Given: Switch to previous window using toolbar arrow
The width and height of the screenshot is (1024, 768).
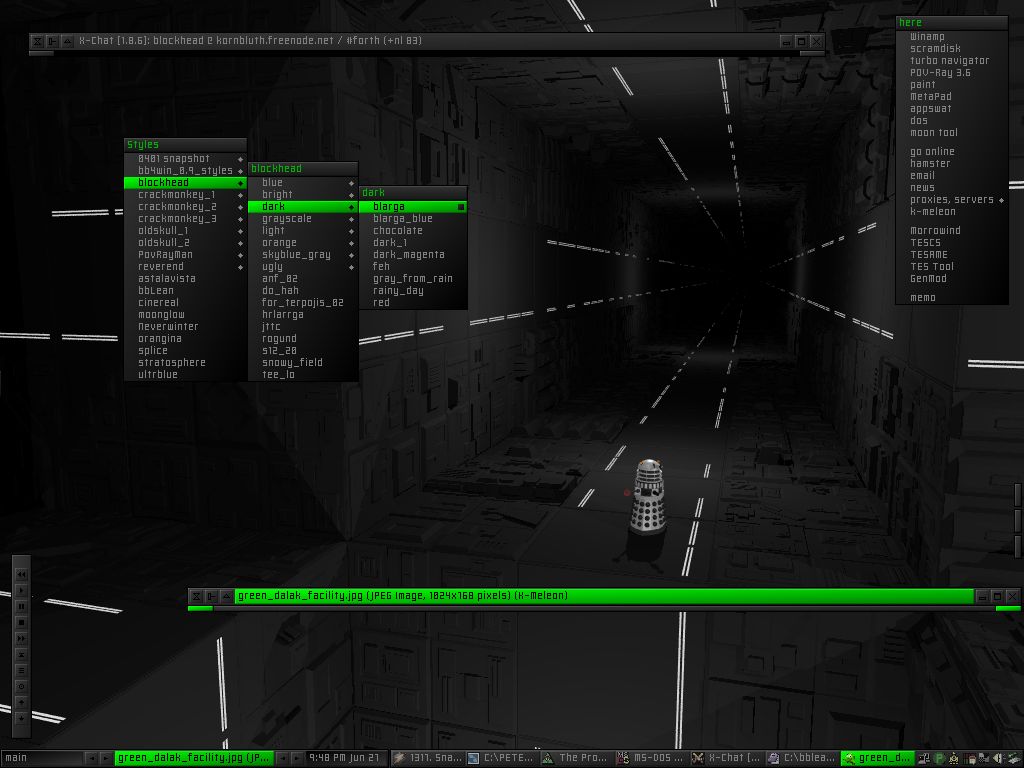Looking at the screenshot, I should (282, 758).
